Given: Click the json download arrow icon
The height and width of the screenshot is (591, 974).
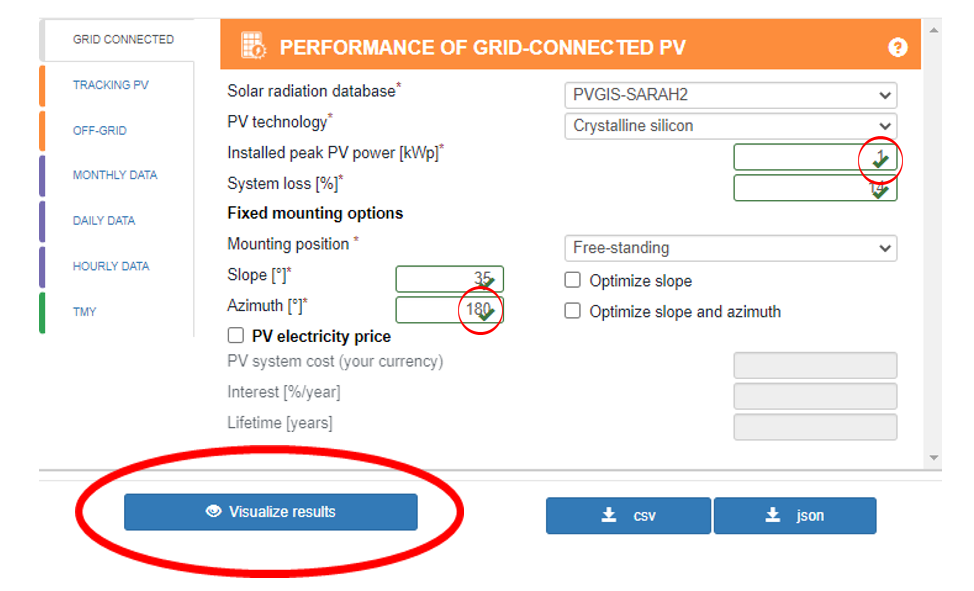Looking at the screenshot, I should (x=772, y=515).
